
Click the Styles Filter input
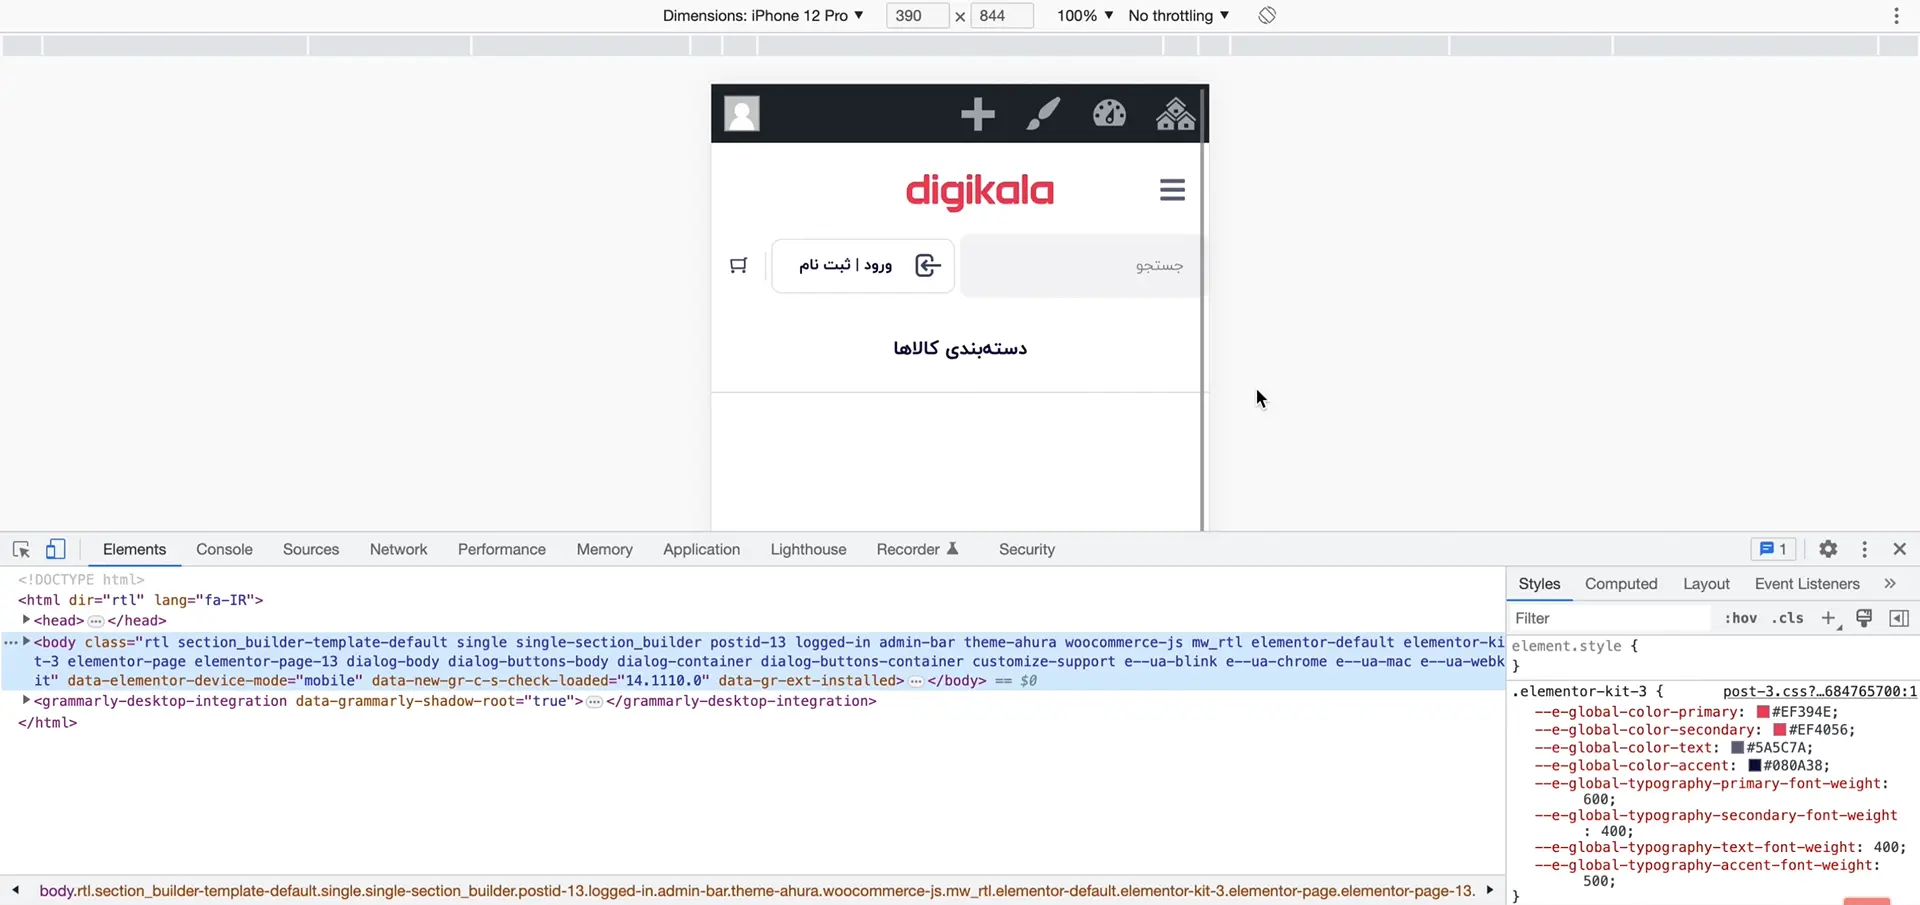[x=1609, y=618]
